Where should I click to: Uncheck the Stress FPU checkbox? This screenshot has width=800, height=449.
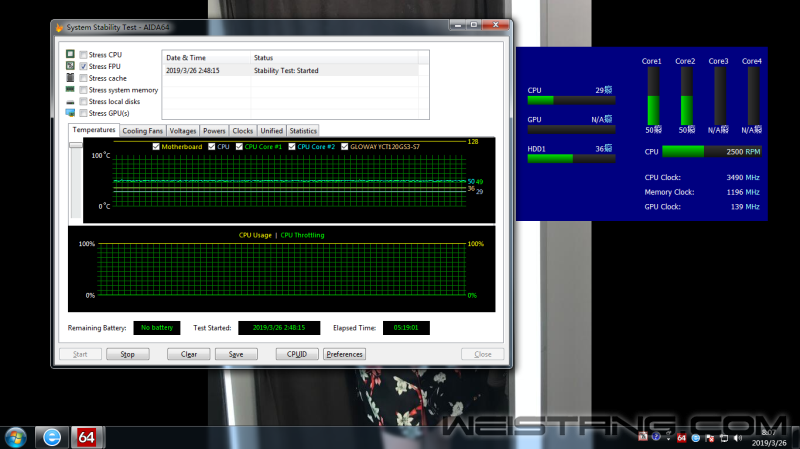(x=83, y=66)
